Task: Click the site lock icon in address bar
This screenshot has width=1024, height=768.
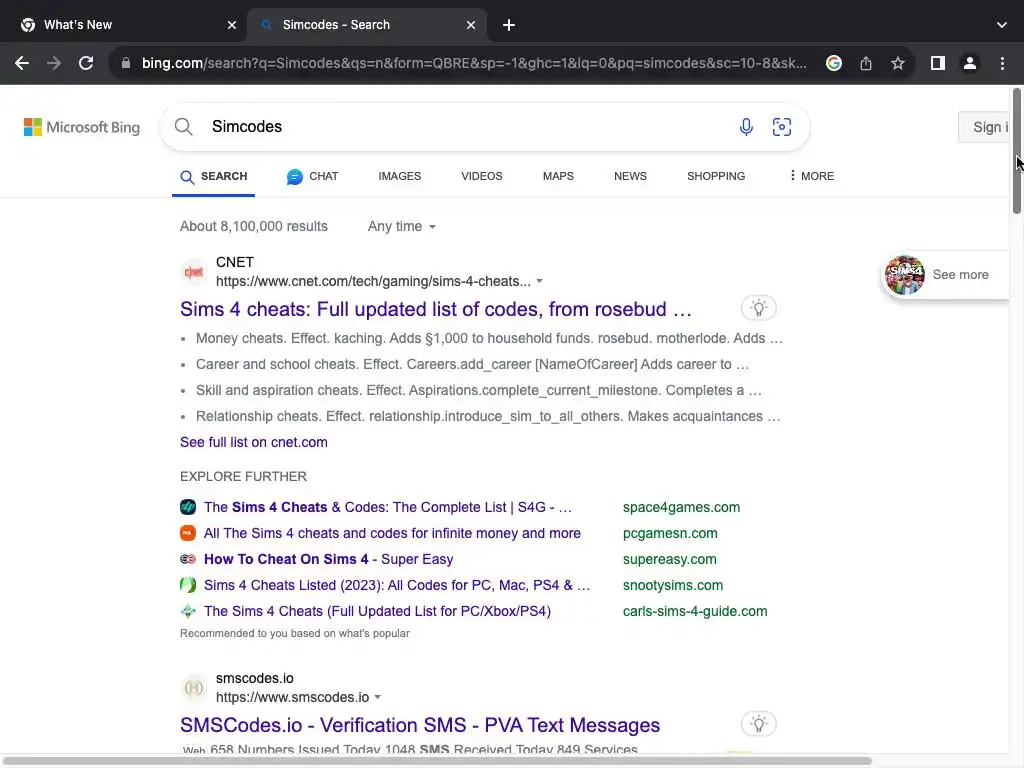Action: pyautogui.click(x=126, y=63)
